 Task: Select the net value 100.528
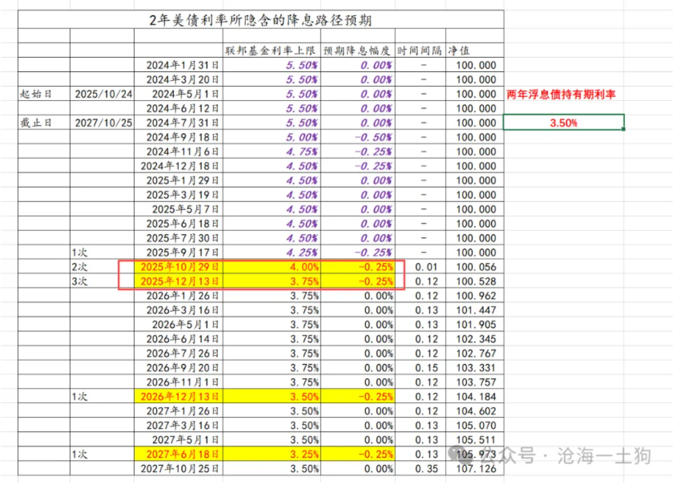coord(474,281)
